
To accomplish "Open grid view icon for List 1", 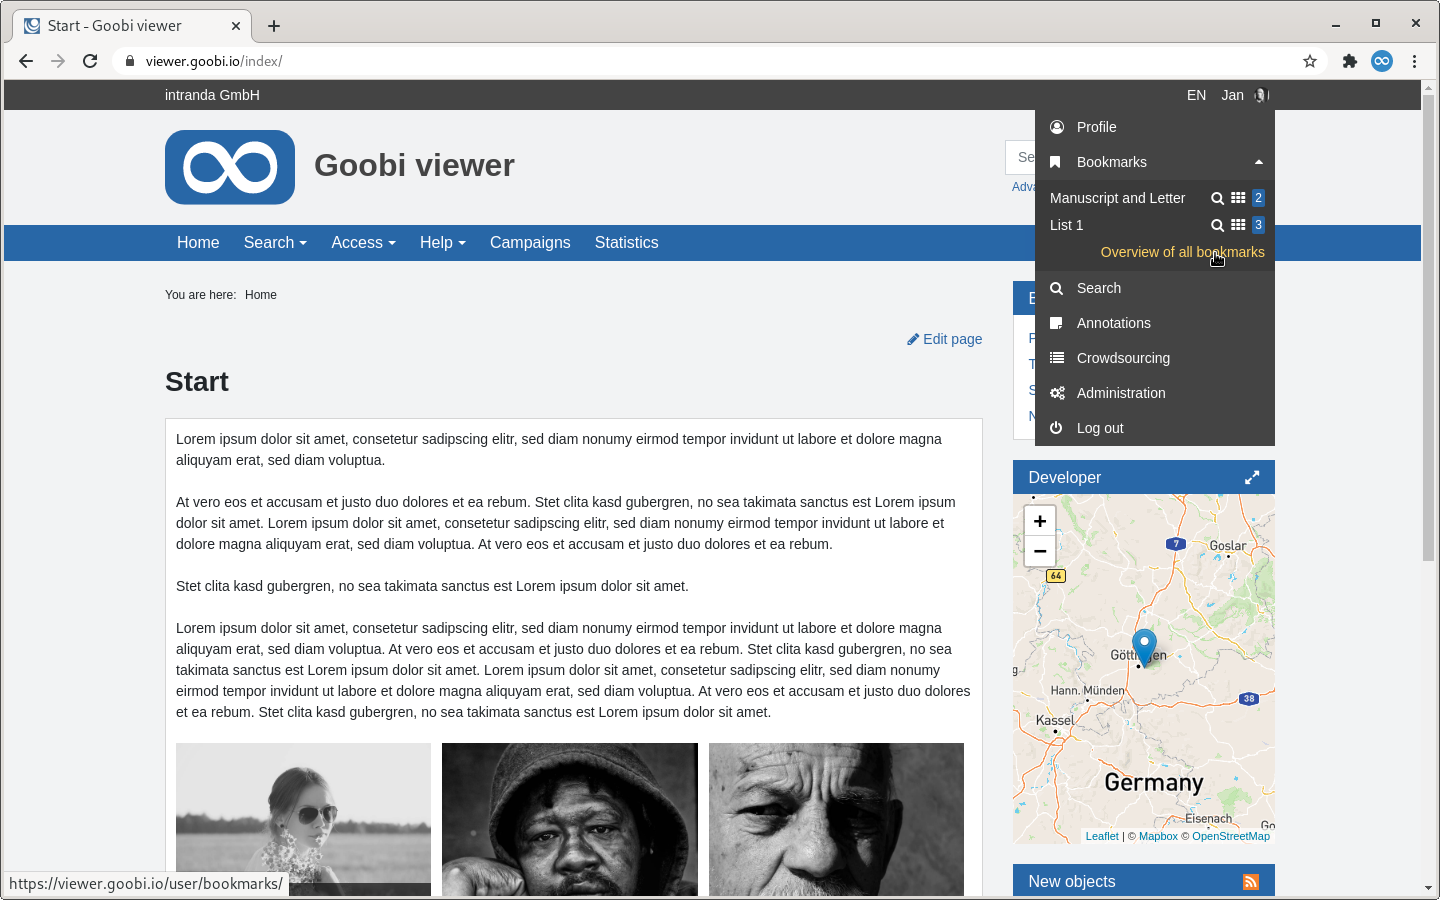I will (1238, 225).
